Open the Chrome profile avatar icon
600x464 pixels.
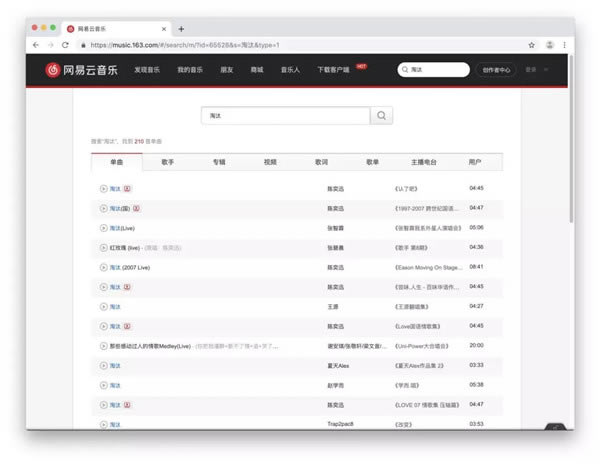pos(549,45)
